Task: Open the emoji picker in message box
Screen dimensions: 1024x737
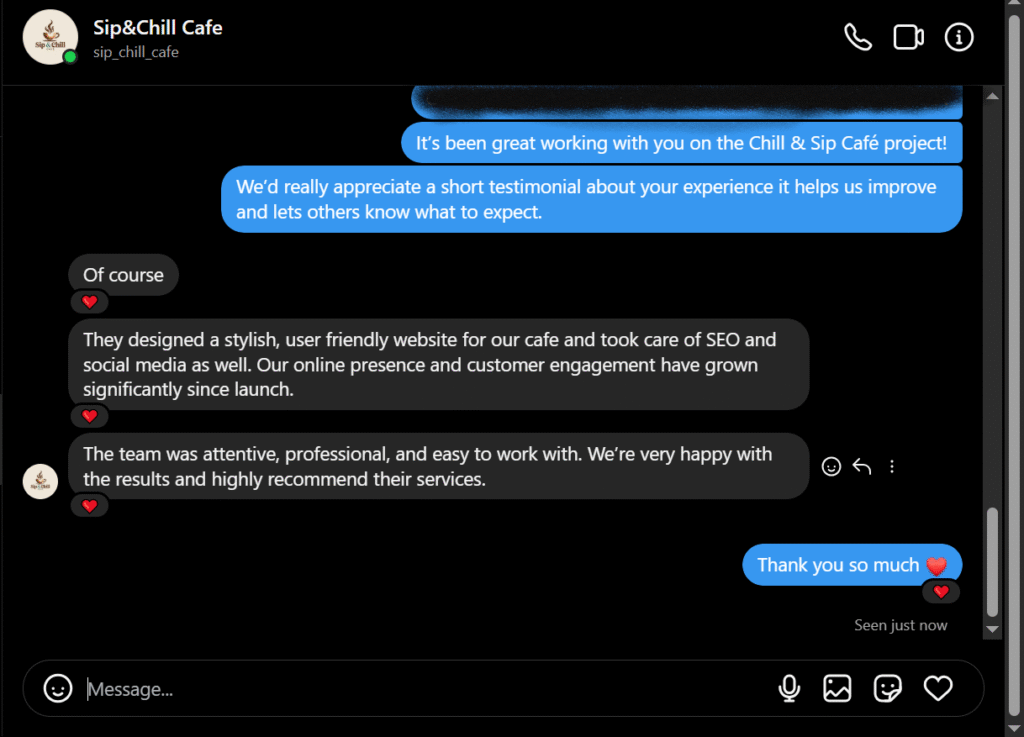Action: coord(58,688)
